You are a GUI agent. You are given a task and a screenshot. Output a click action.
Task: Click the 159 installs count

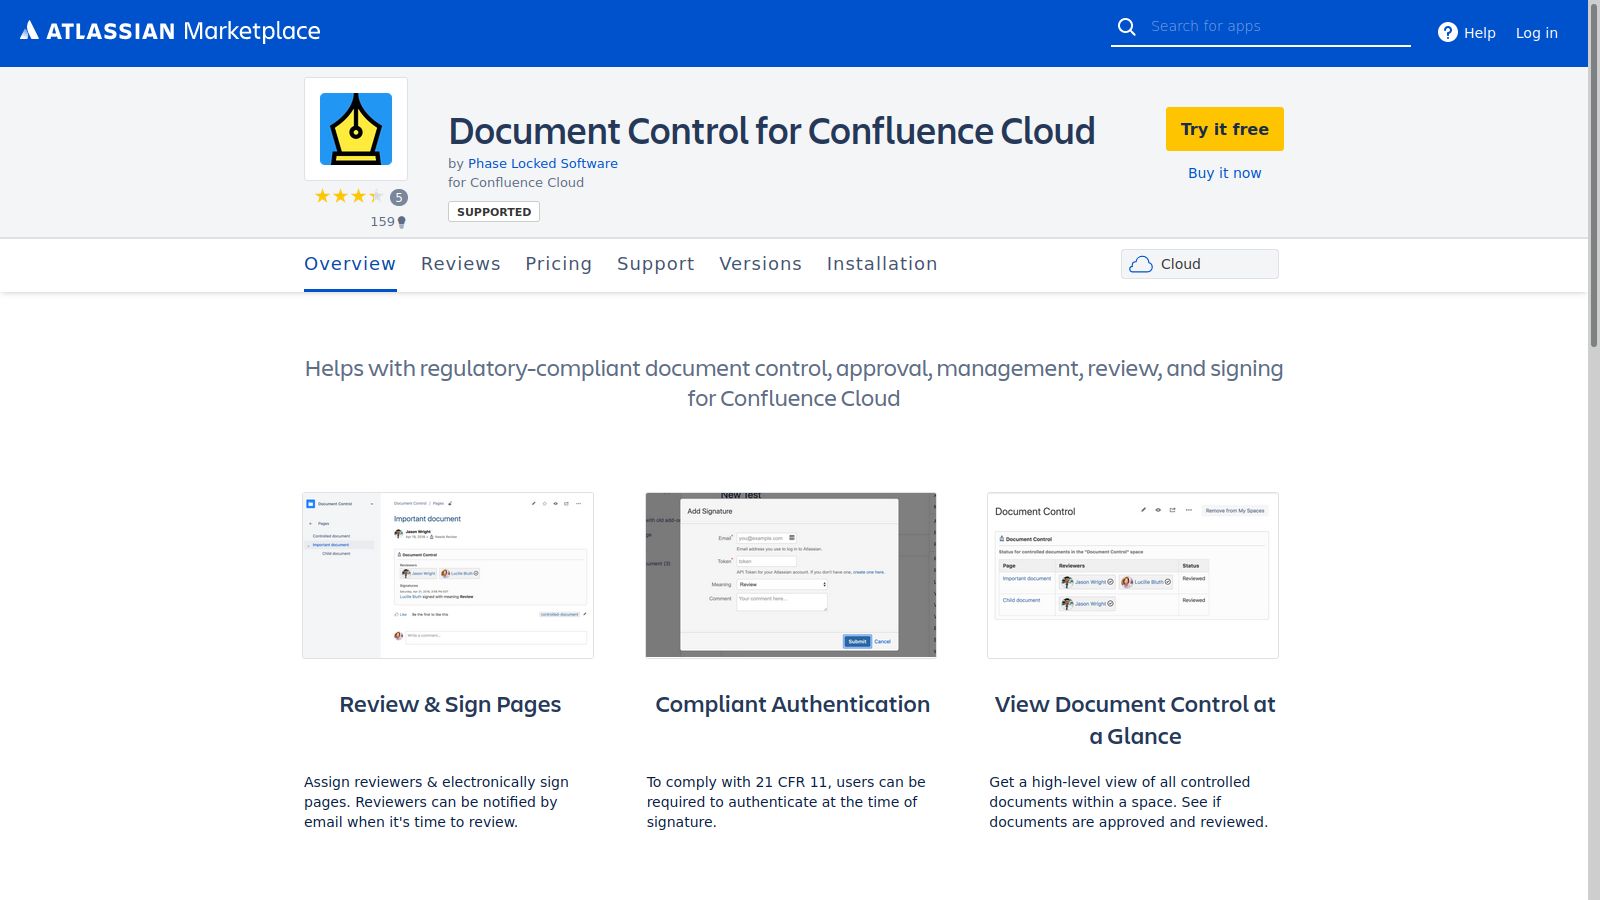(x=388, y=222)
